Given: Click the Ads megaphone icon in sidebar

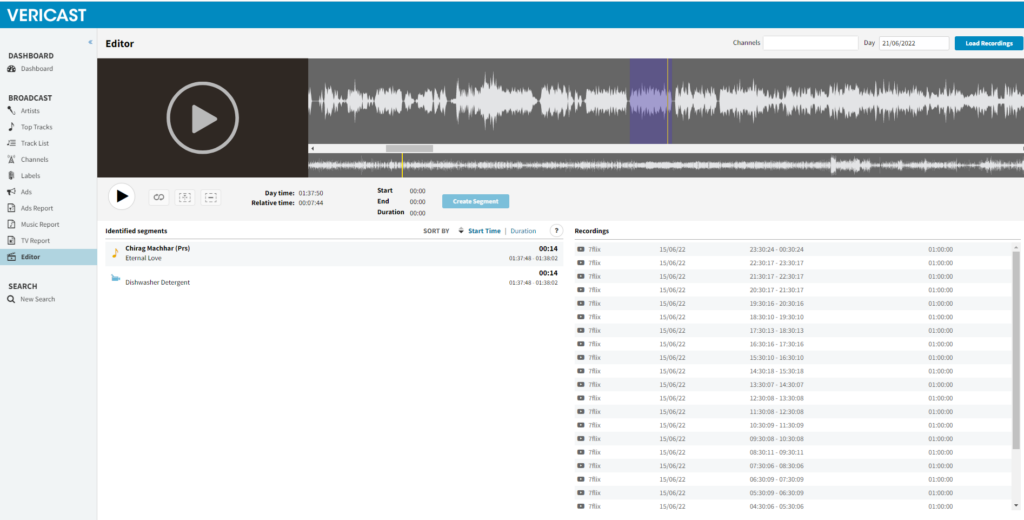Looking at the screenshot, I should coord(11,192).
